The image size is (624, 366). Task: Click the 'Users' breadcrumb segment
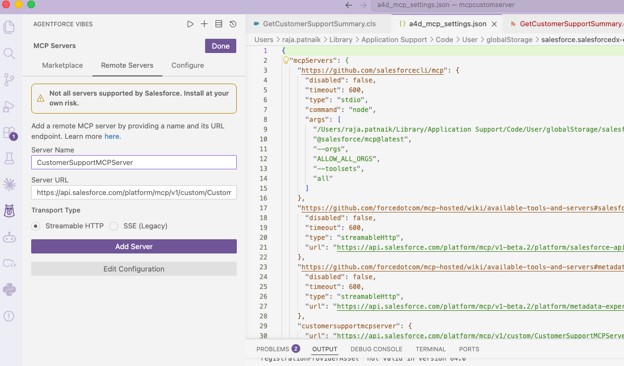263,40
